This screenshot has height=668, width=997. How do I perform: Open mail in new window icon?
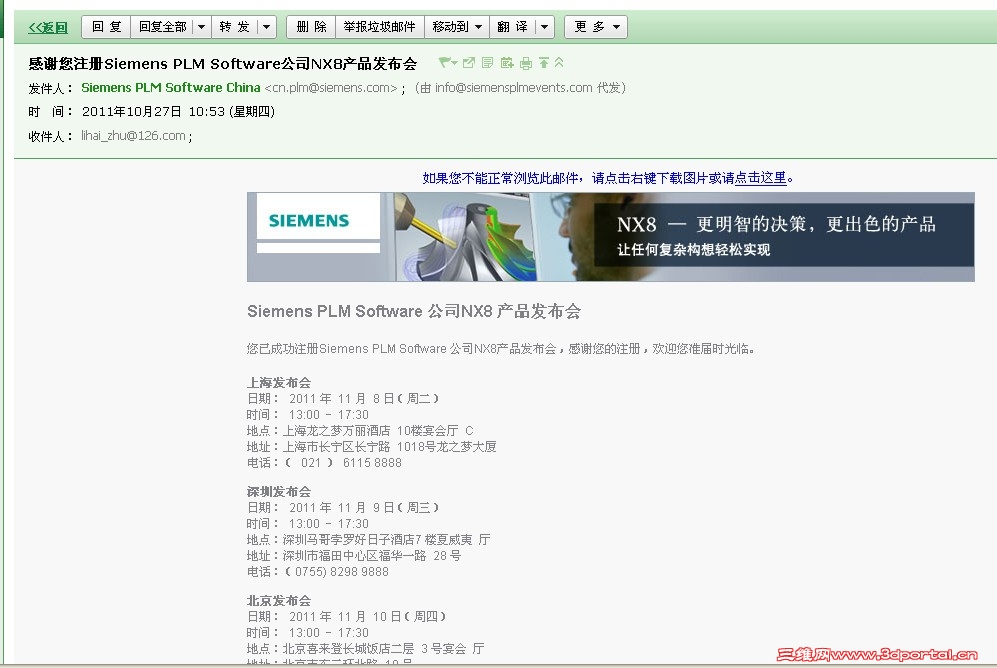(x=469, y=62)
